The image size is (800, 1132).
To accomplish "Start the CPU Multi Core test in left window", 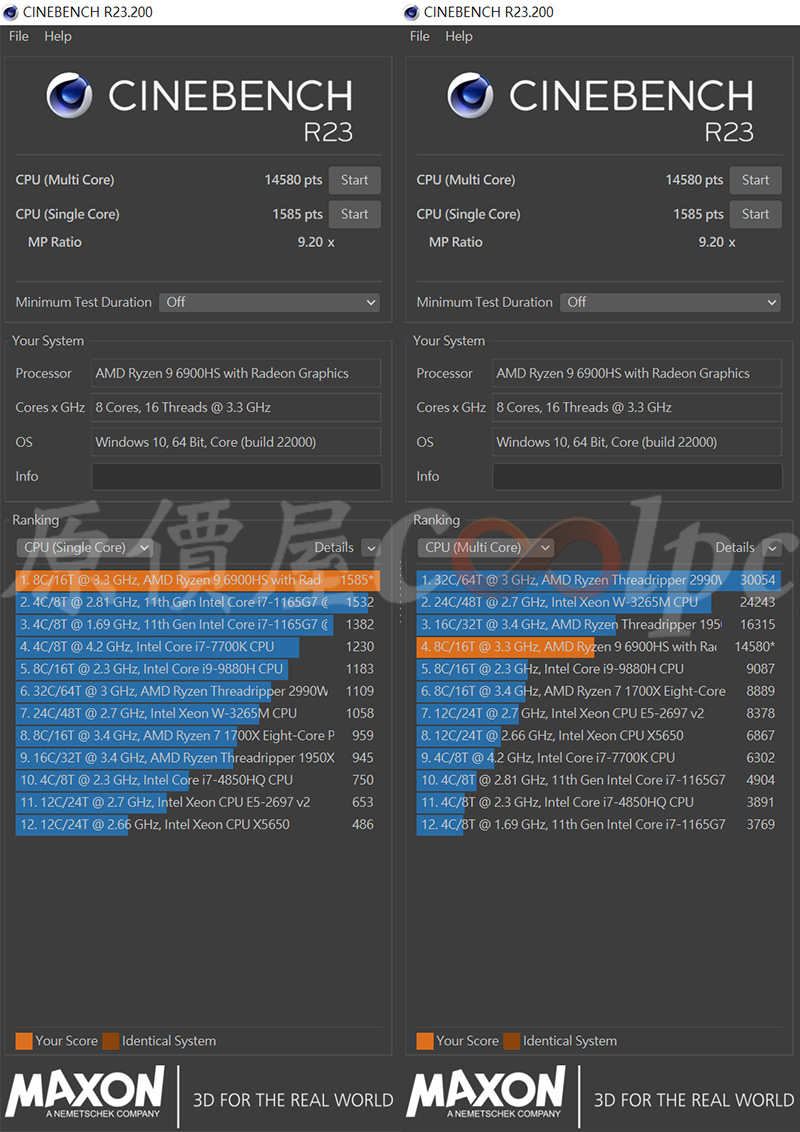I will click(x=354, y=180).
